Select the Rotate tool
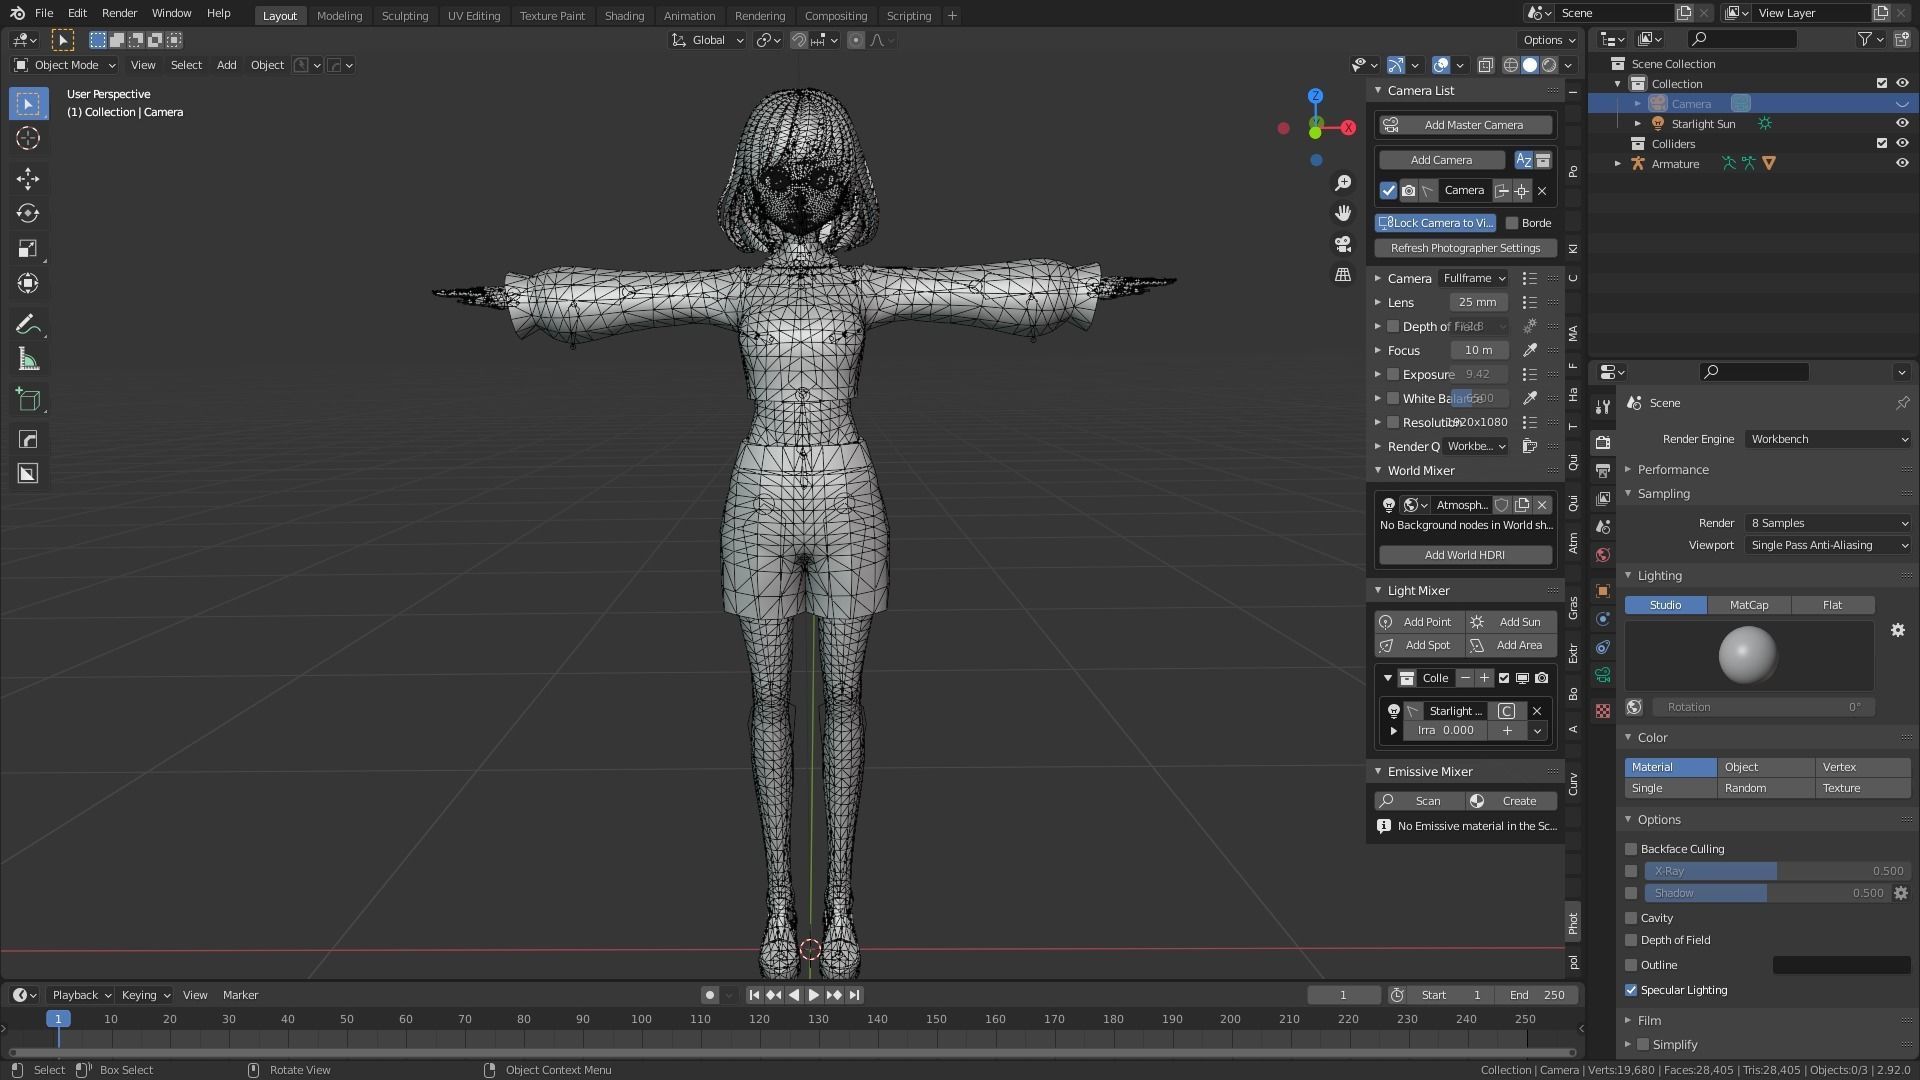Viewport: 1920px width, 1080px height. [28, 214]
